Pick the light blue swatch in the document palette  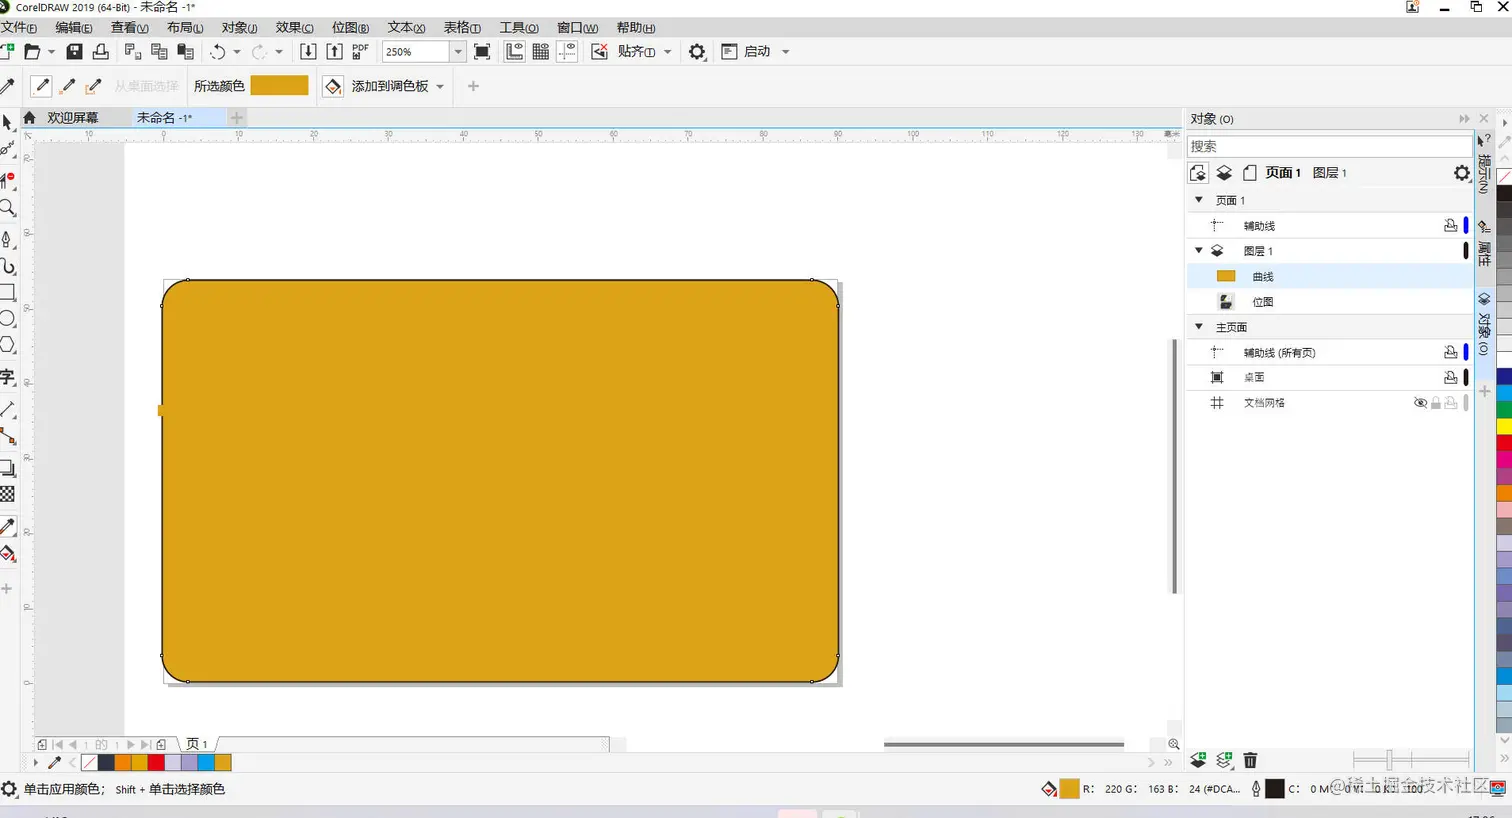206,763
